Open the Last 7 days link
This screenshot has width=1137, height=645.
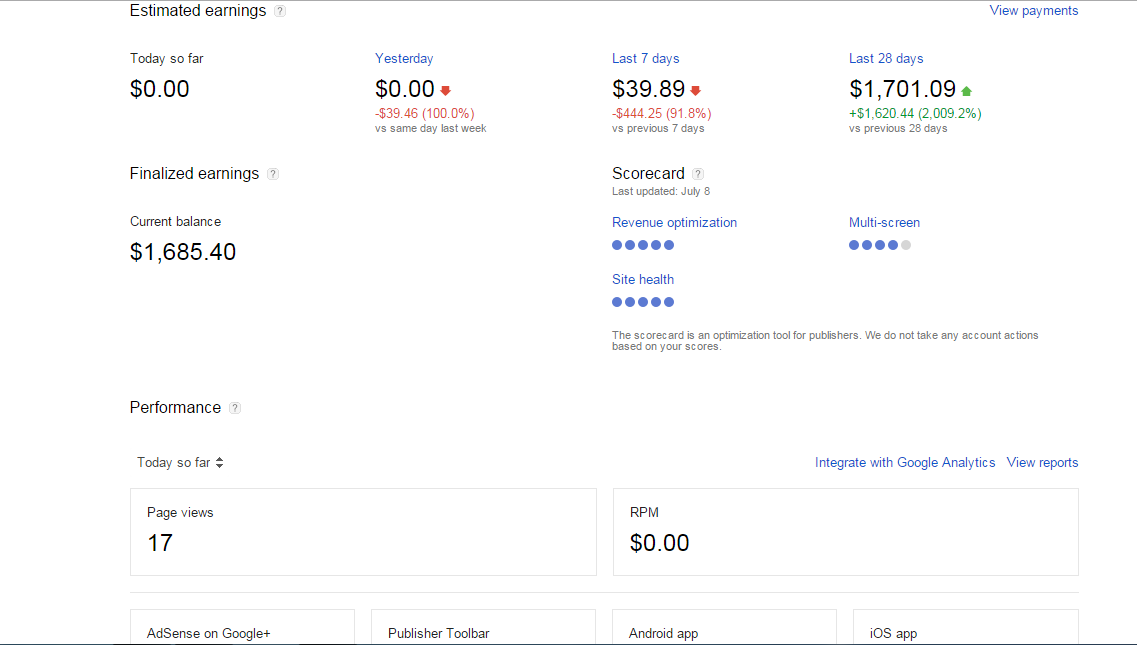click(645, 59)
